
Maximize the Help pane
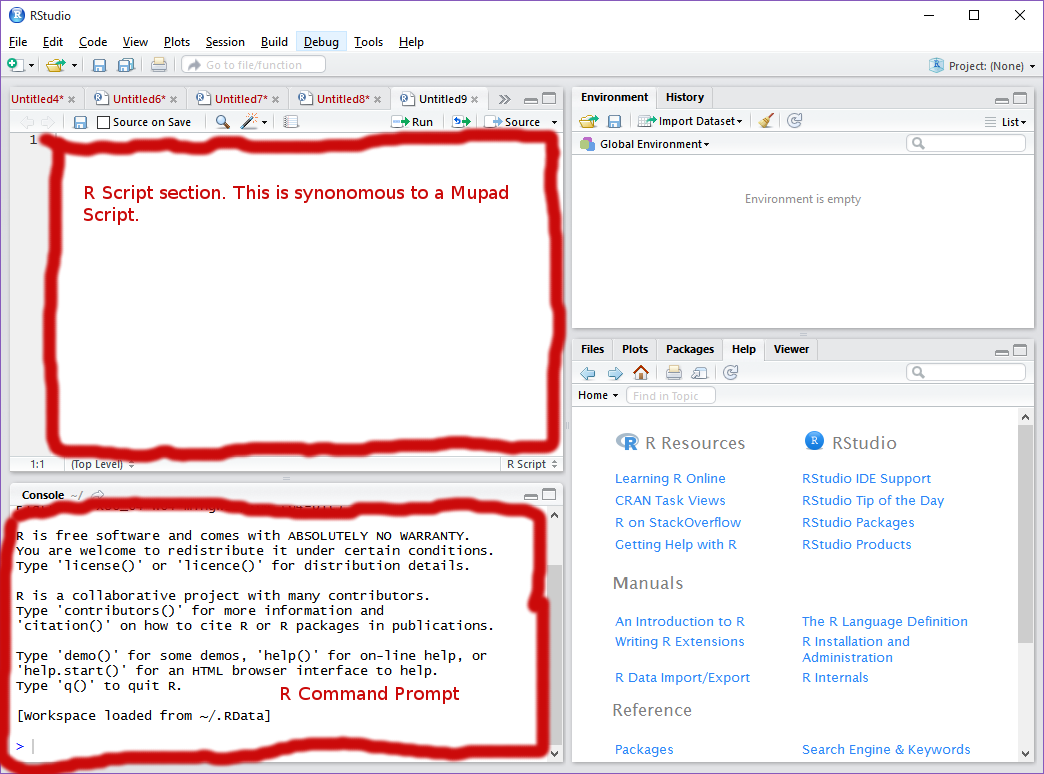[1020, 350]
